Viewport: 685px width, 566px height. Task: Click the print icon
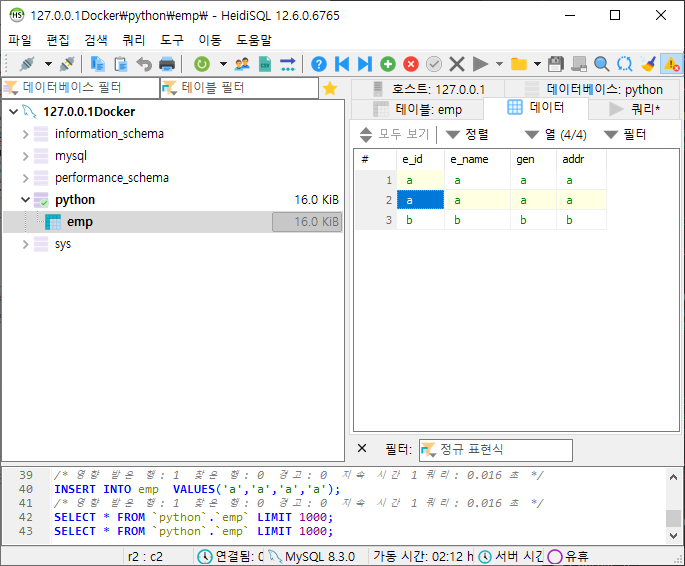click(167, 64)
